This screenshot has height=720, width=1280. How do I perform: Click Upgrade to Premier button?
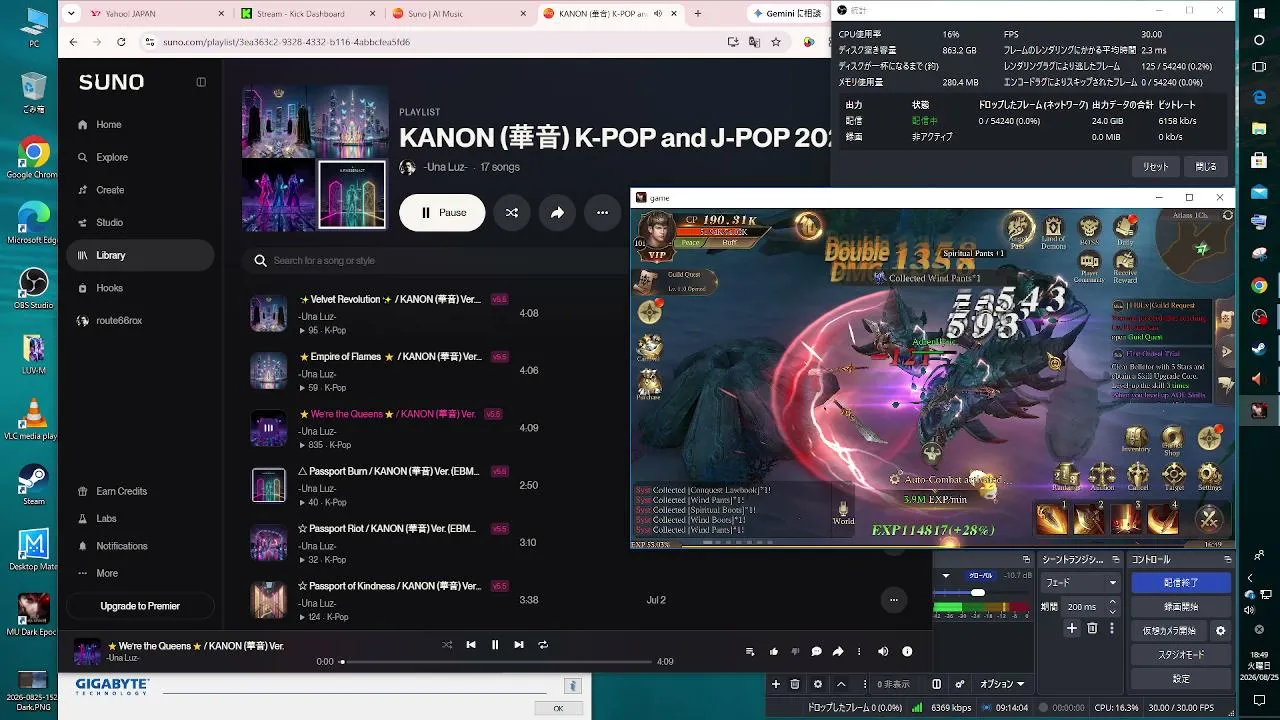140,606
